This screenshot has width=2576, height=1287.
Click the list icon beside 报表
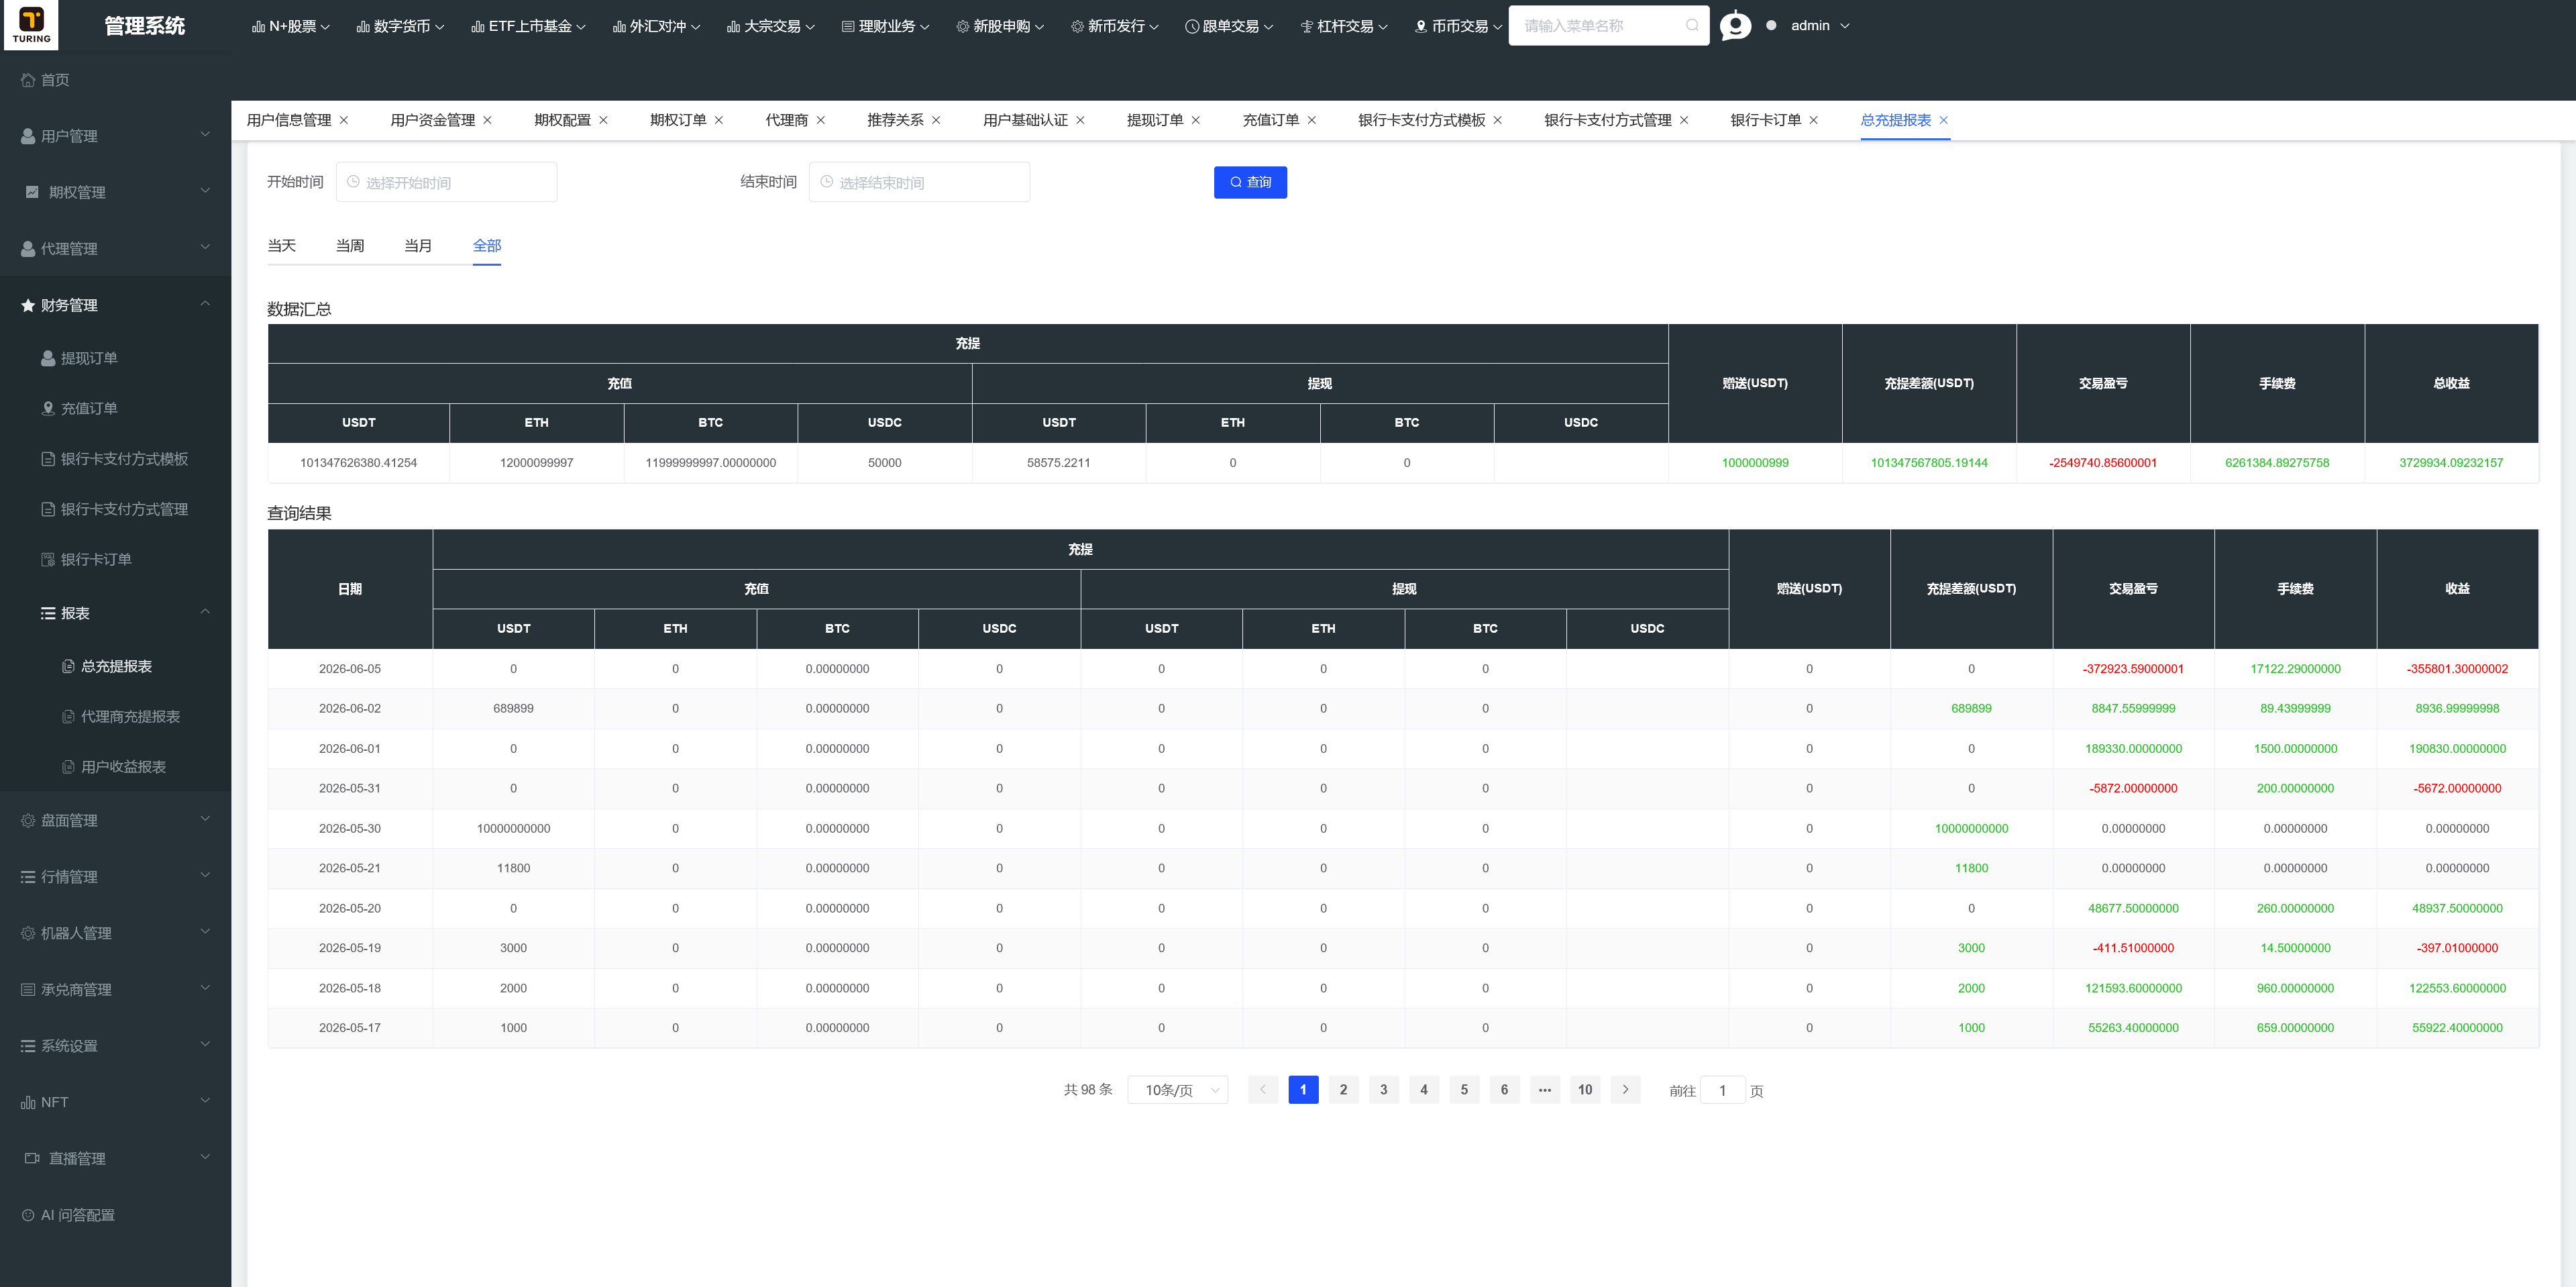click(x=48, y=613)
